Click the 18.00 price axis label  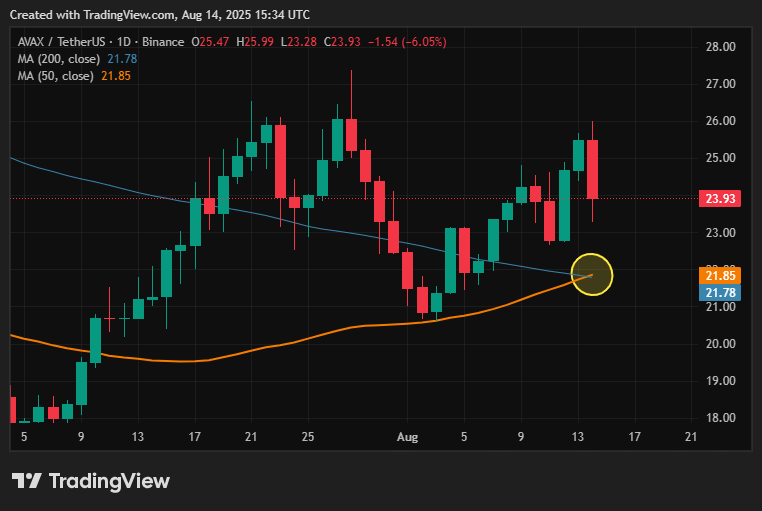coord(721,418)
